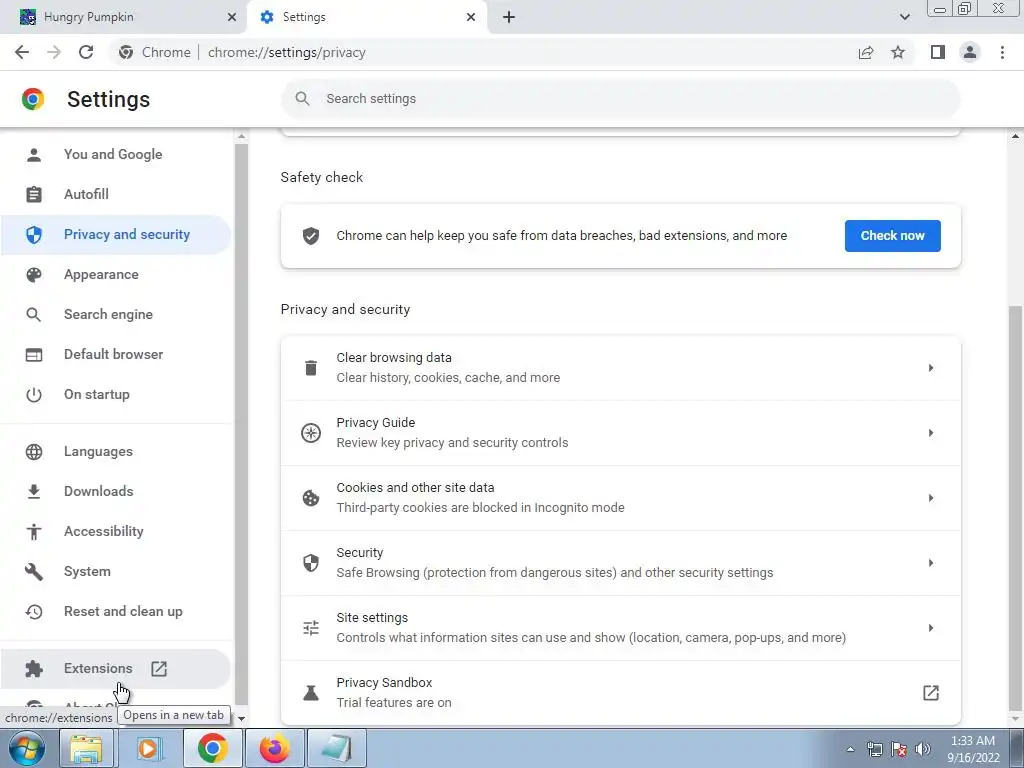Viewport: 1024px width, 768px height.
Task: Open the Windows Start button
Action: (x=26, y=748)
